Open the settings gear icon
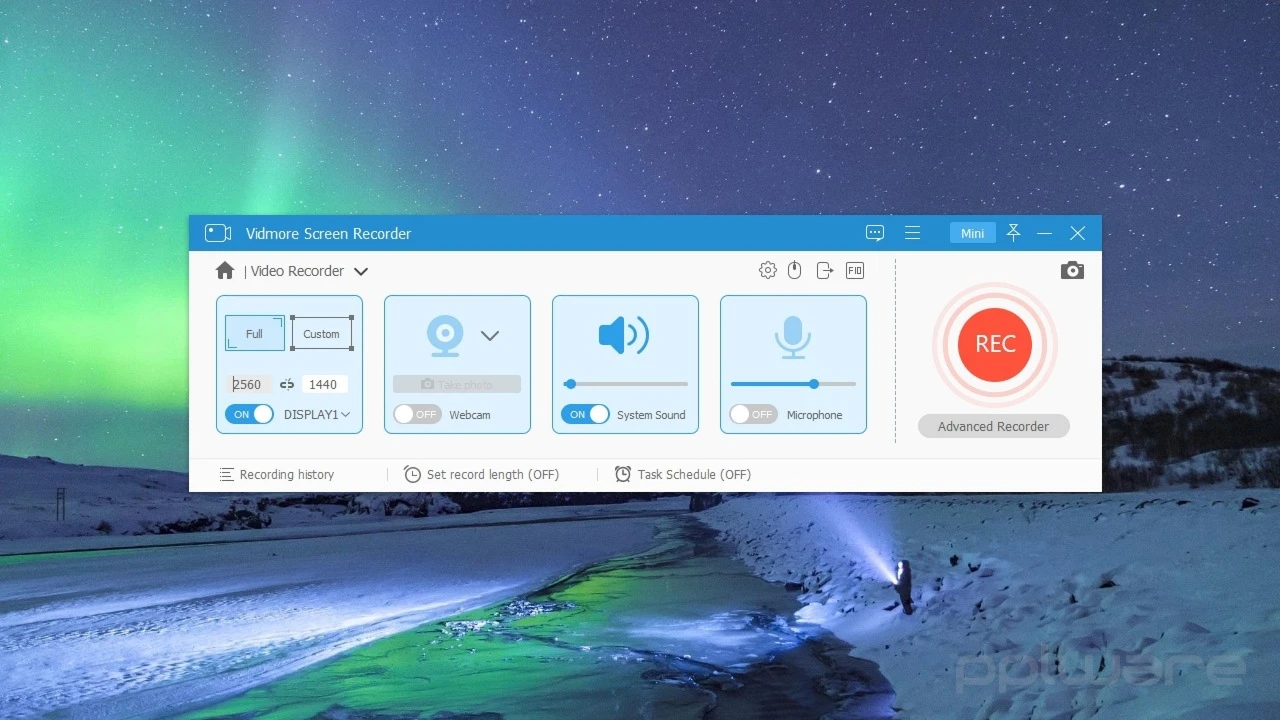1280x720 pixels. click(x=767, y=270)
